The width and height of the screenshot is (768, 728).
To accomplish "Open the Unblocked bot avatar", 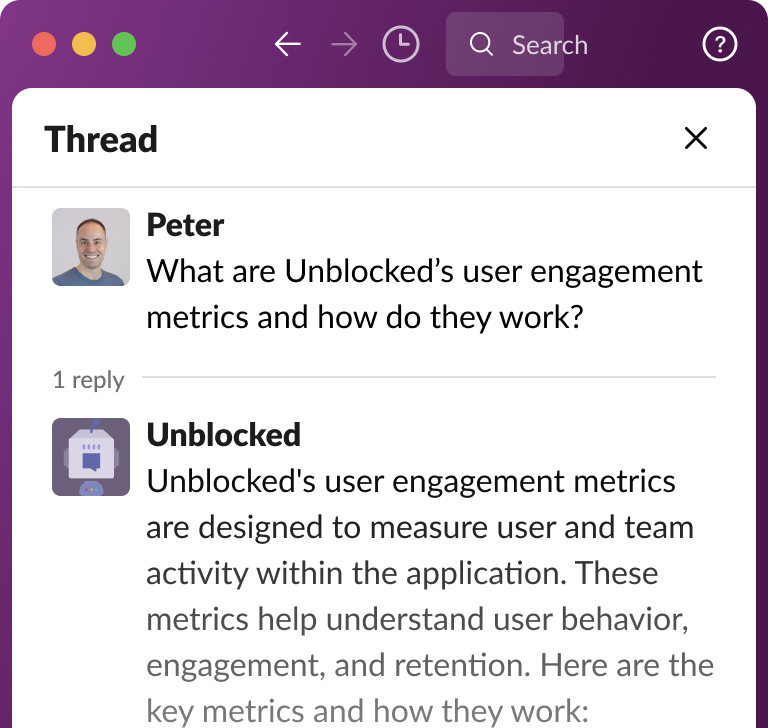I will pyautogui.click(x=91, y=457).
